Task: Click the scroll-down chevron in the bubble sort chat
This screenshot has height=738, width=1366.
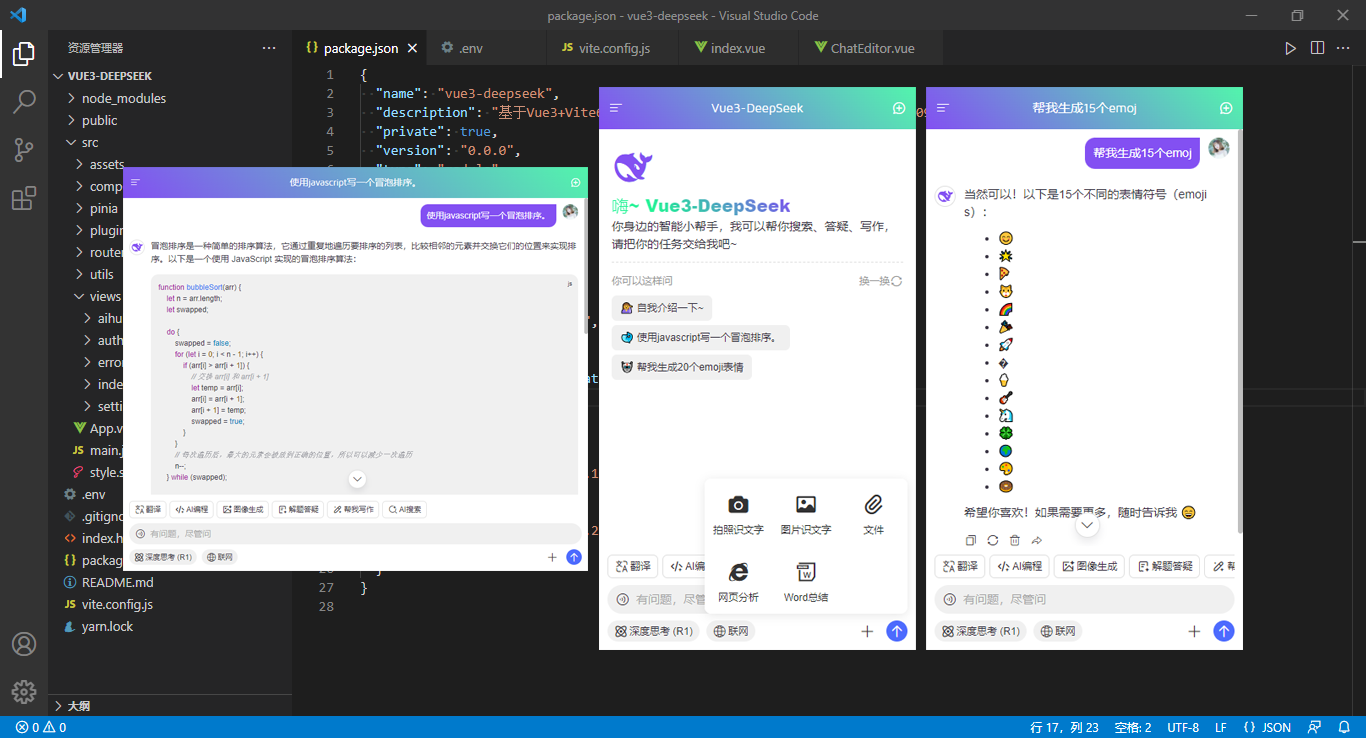Action: coord(357,479)
